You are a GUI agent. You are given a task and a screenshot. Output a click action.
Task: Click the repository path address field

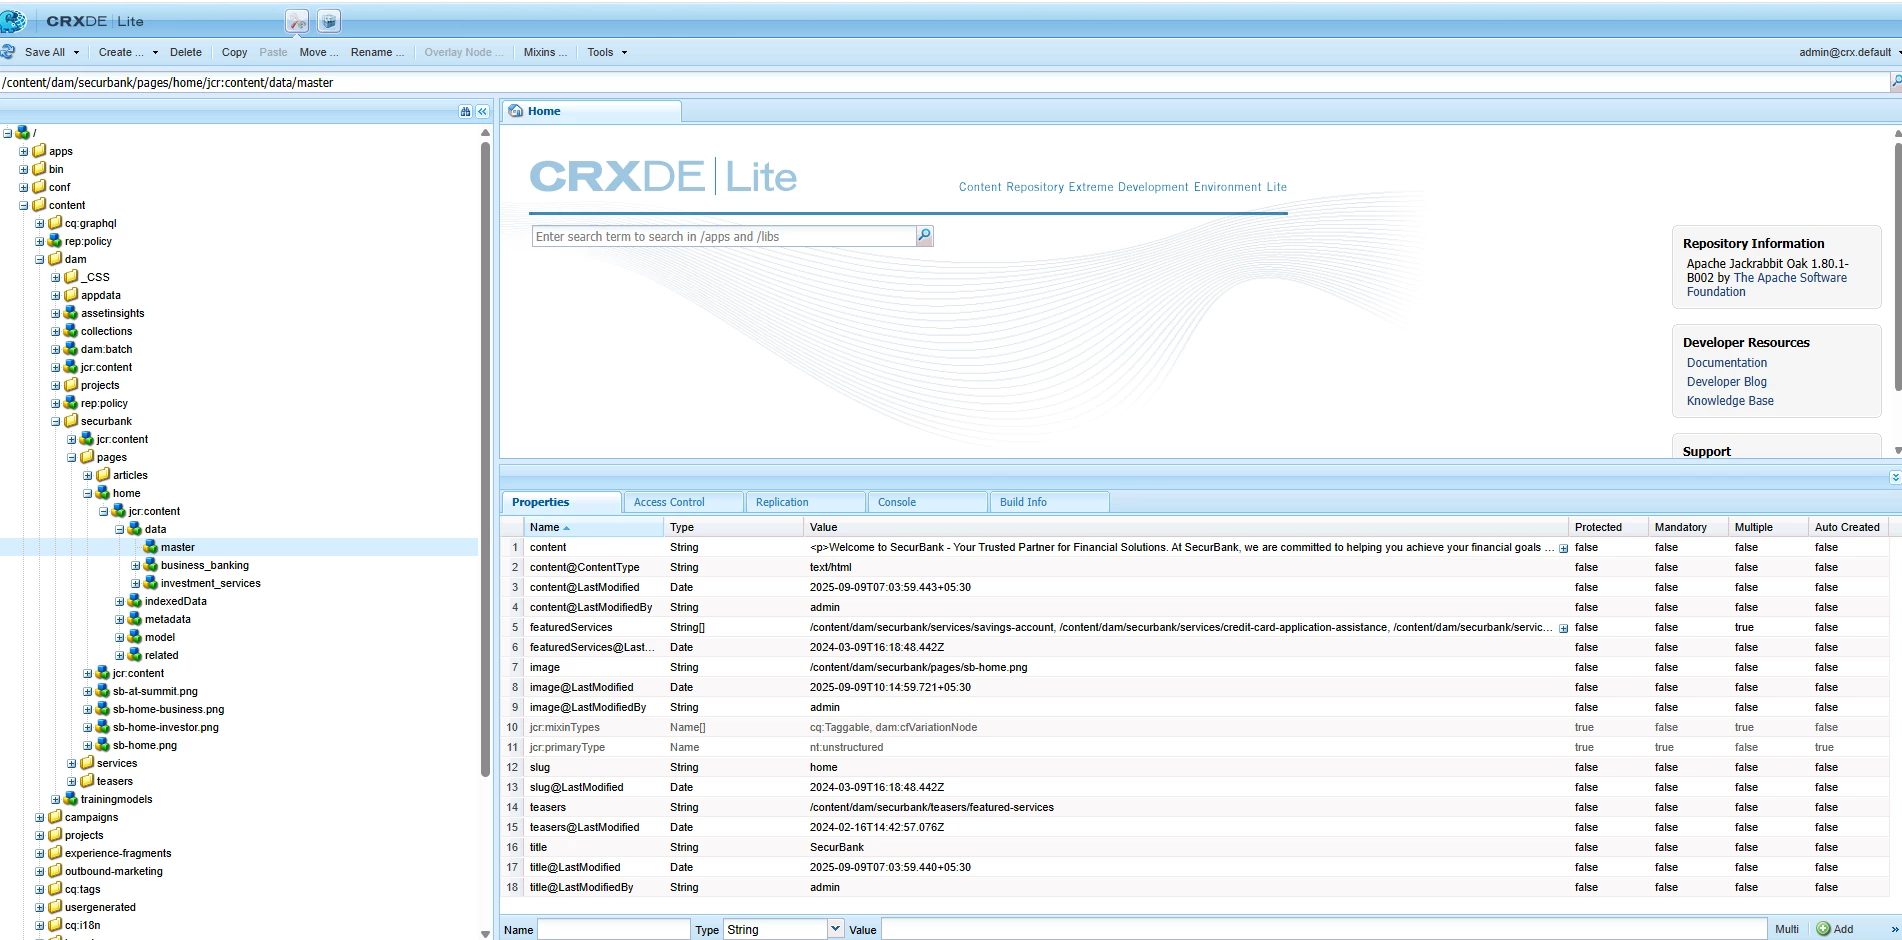944,82
